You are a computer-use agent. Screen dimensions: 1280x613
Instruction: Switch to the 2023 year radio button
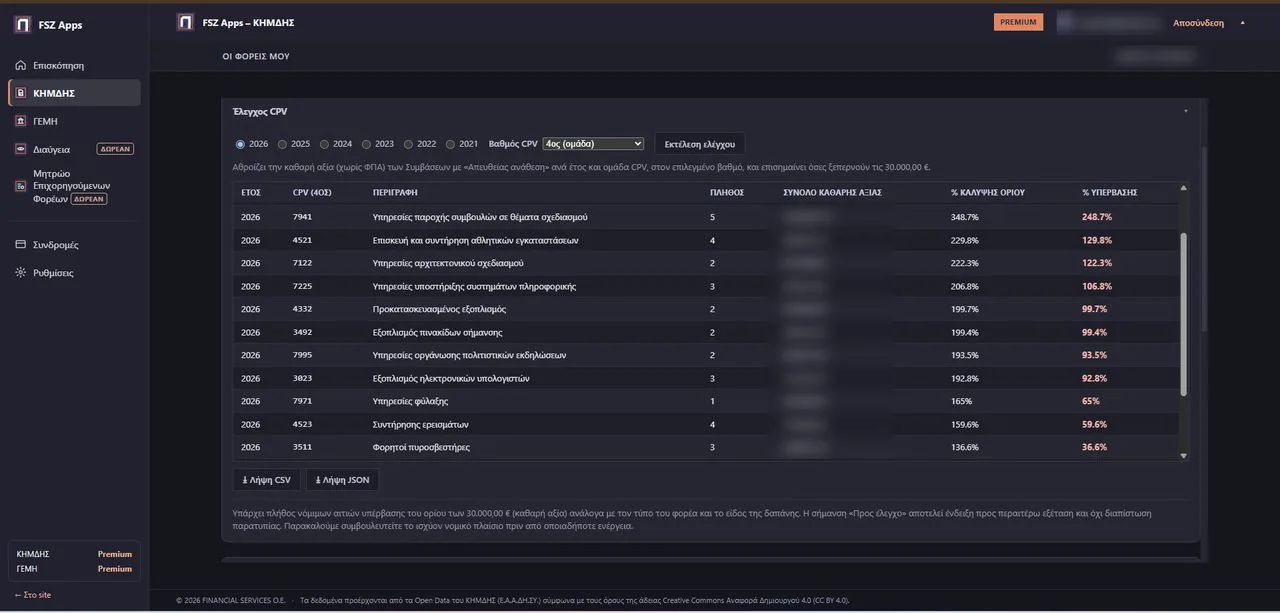(x=366, y=144)
